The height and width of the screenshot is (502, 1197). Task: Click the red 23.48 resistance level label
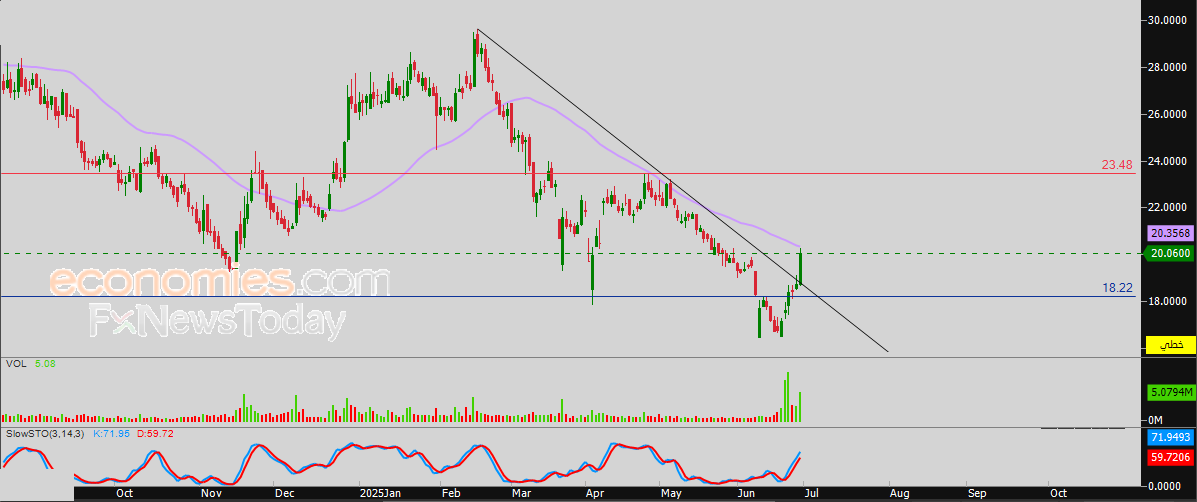click(x=1117, y=164)
